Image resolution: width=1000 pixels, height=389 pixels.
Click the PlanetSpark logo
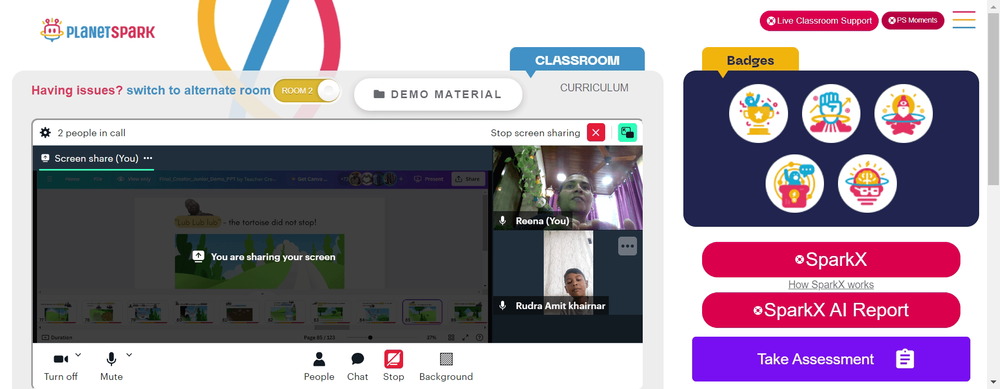98,30
